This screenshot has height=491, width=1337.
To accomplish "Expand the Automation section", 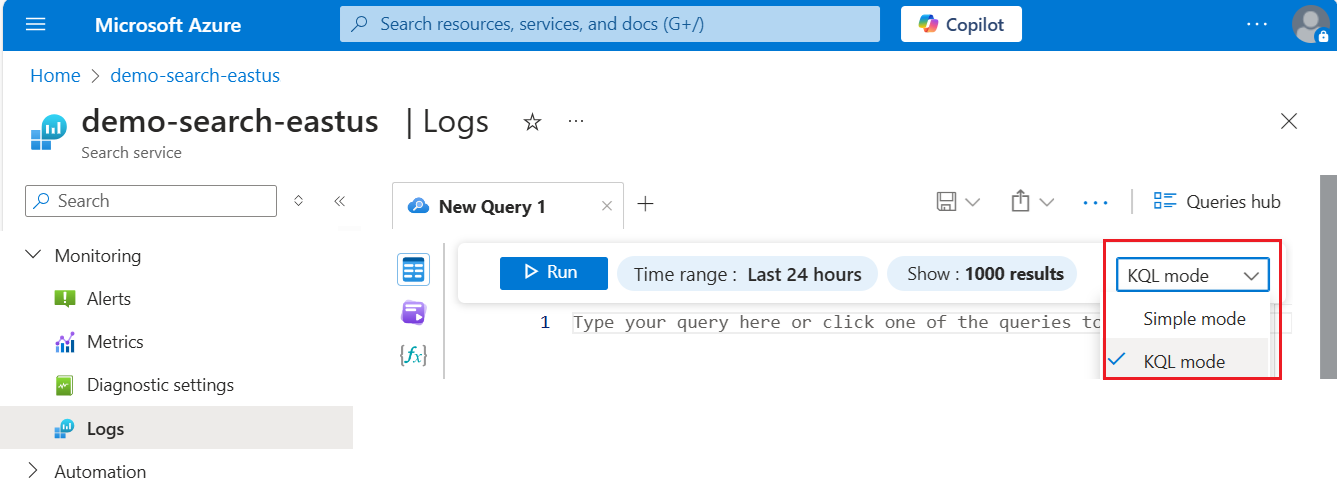I will coord(33,471).
